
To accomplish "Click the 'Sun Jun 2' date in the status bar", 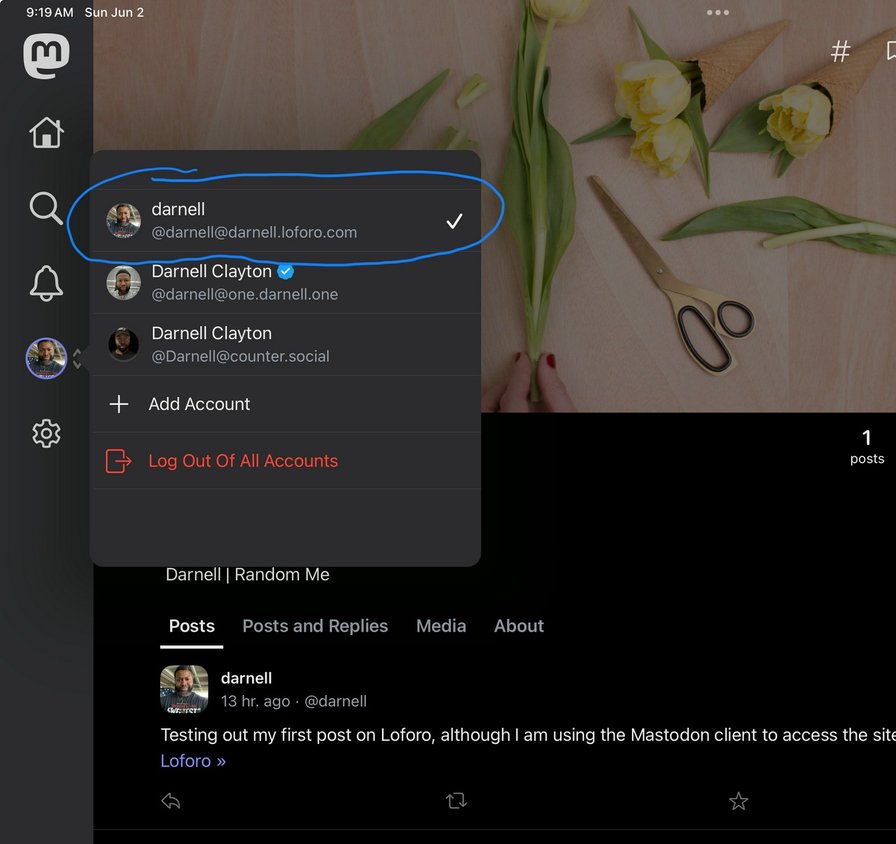I will click(114, 13).
